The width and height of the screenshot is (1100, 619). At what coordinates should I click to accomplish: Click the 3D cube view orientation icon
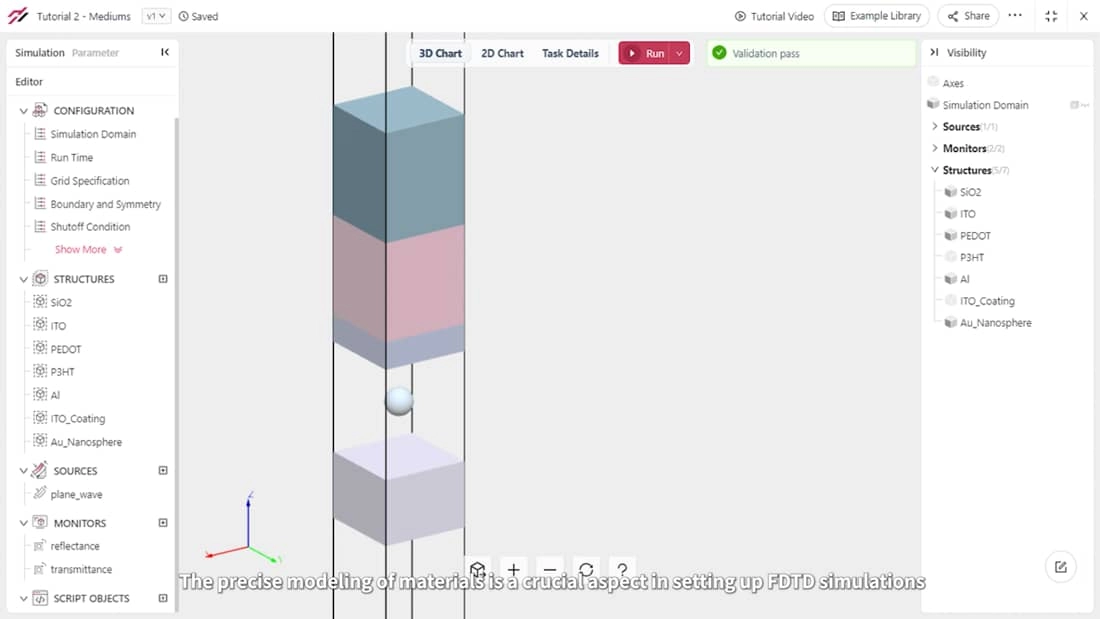478,569
